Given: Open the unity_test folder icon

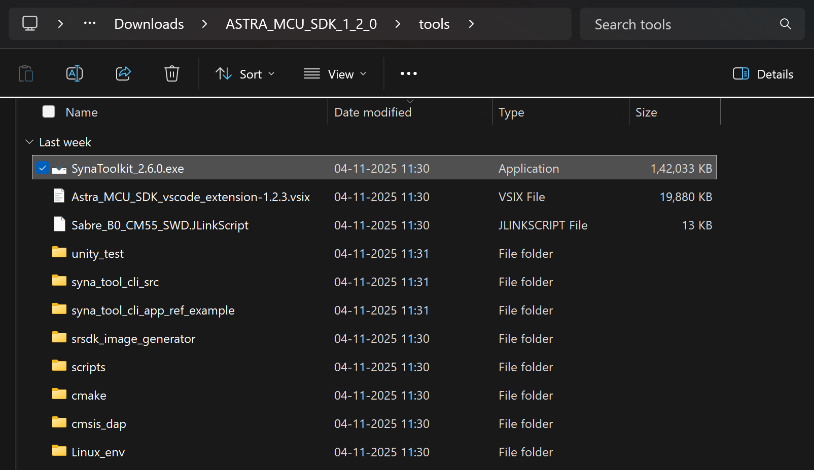Looking at the screenshot, I should point(59,253).
